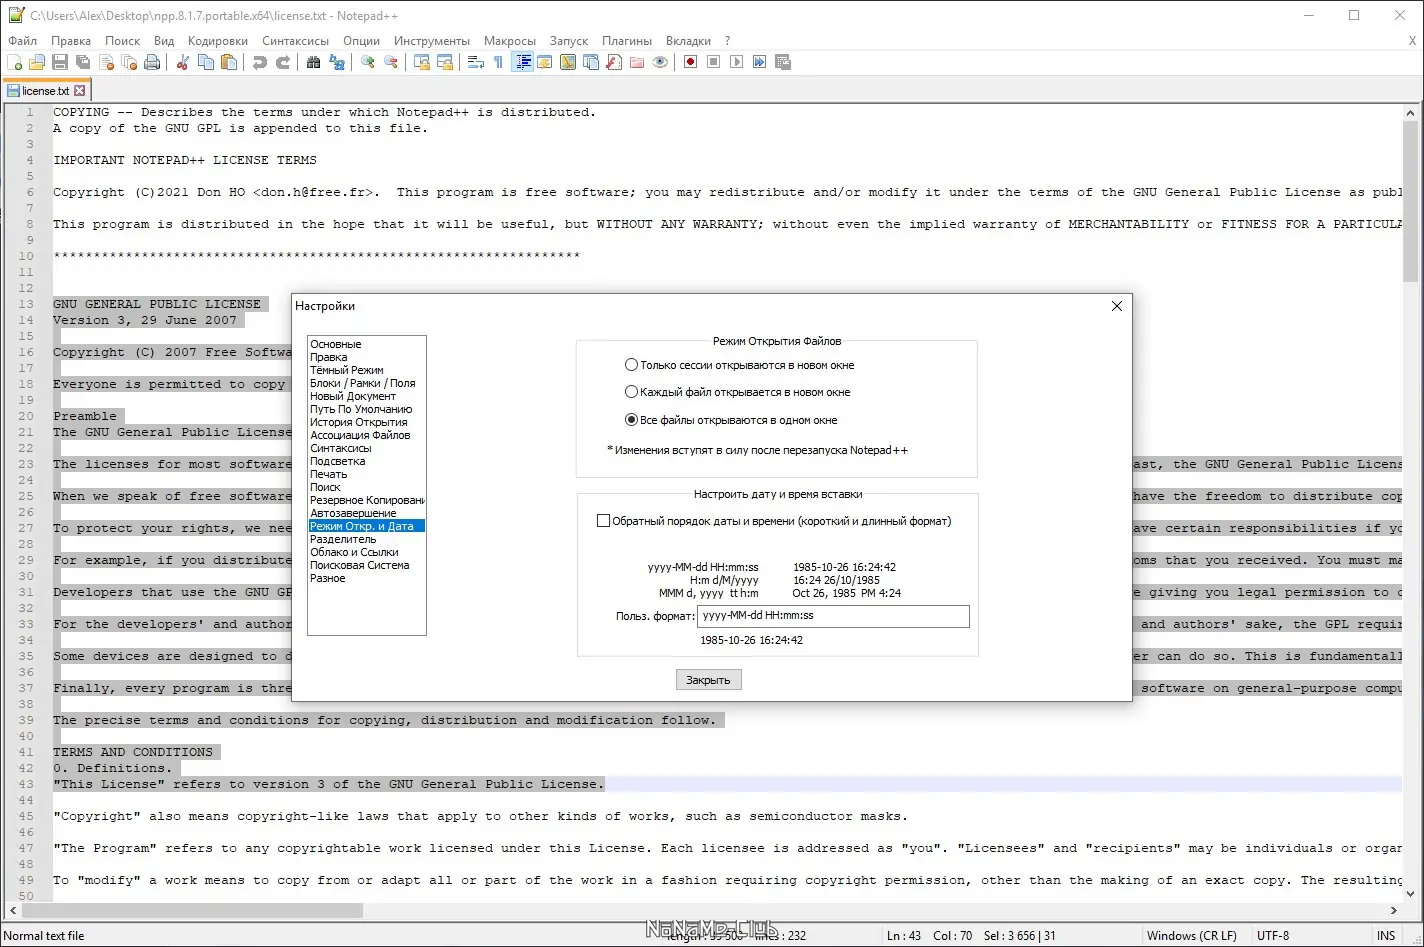
Task: Click the Save recorded macro toolbar icon
Action: pos(783,62)
